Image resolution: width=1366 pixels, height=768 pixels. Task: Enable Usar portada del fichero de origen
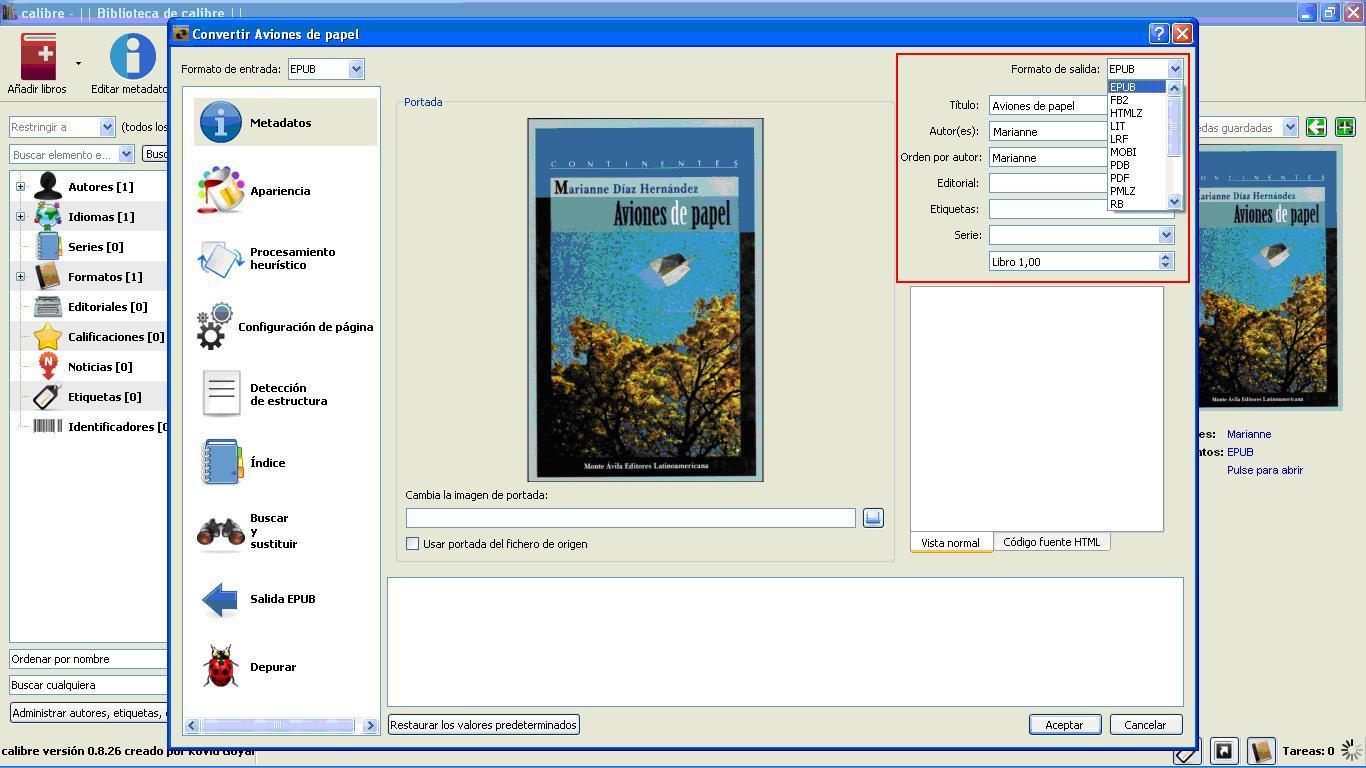point(412,543)
